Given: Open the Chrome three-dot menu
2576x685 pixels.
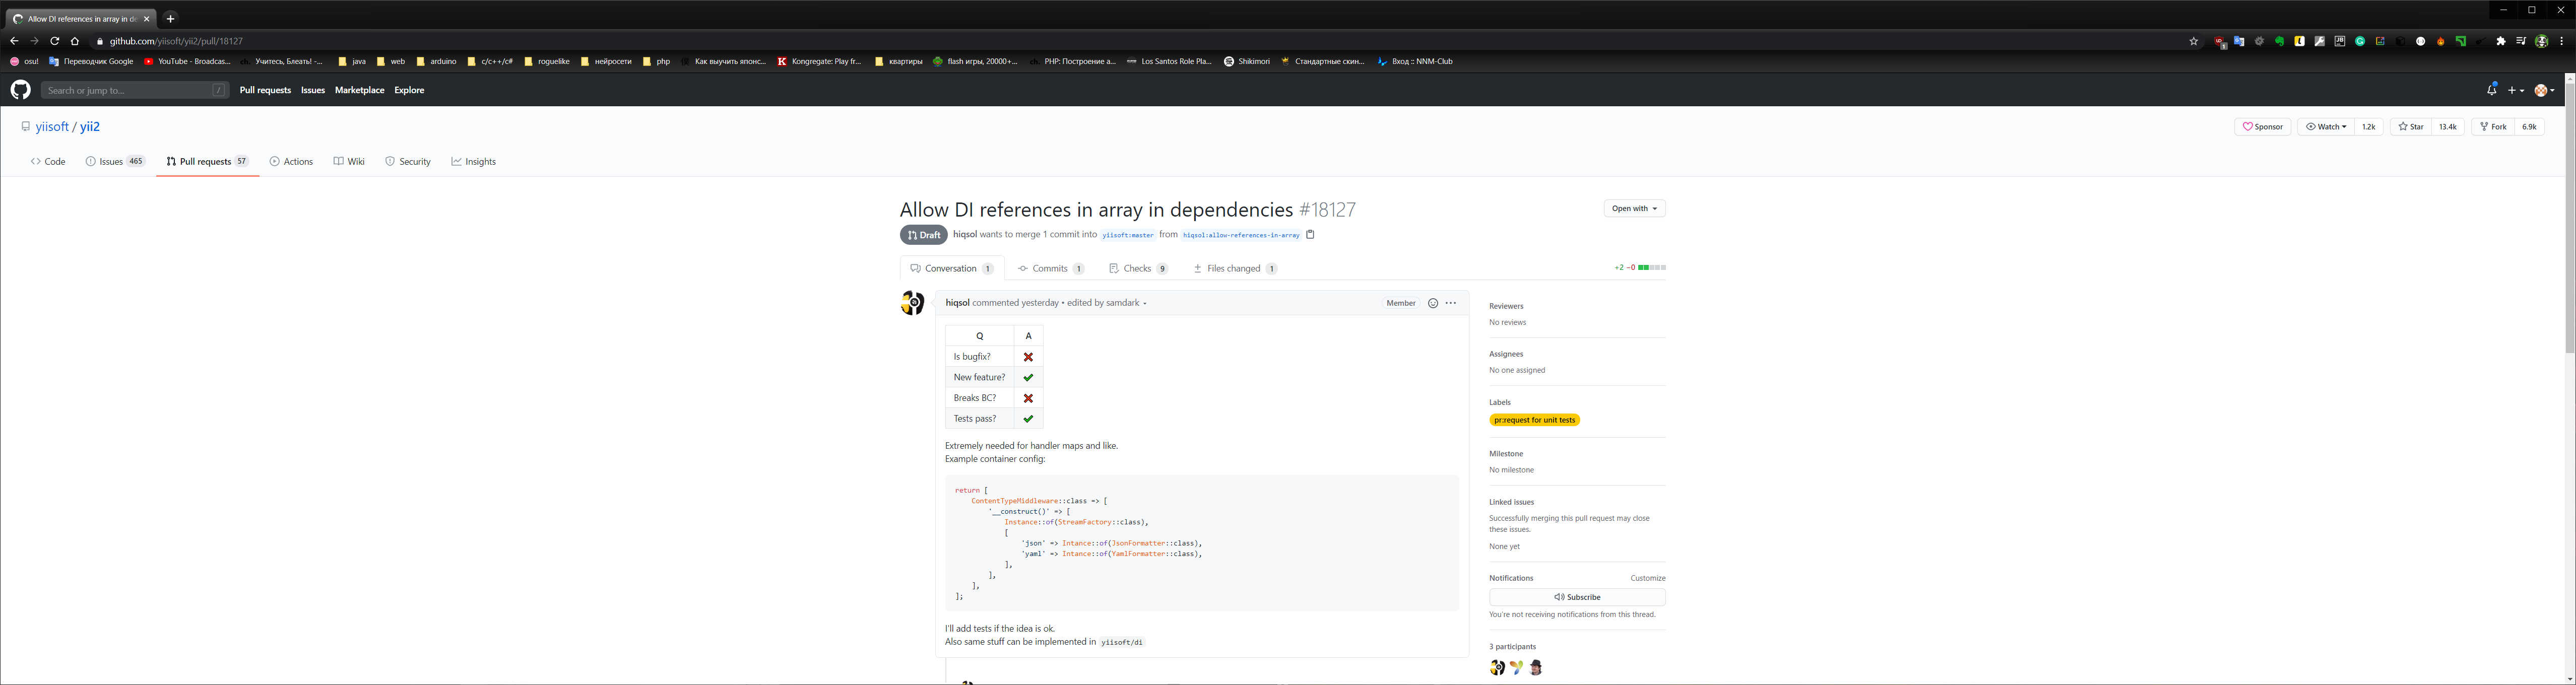Looking at the screenshot, I should click(x=2561, y=41).
